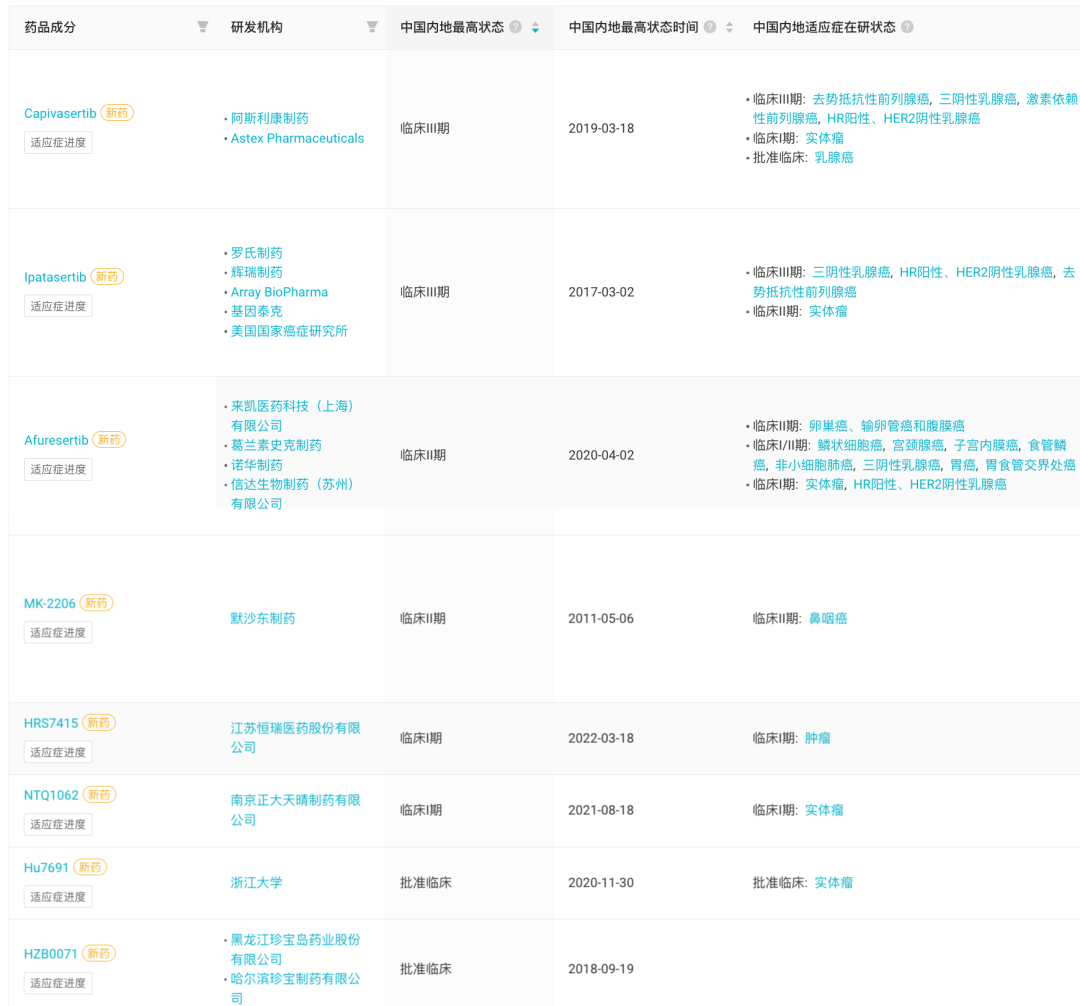Open 罗氏制药 organization link
The width and height of the screenshot is (1080, 1006).
(x=256, y=253)
